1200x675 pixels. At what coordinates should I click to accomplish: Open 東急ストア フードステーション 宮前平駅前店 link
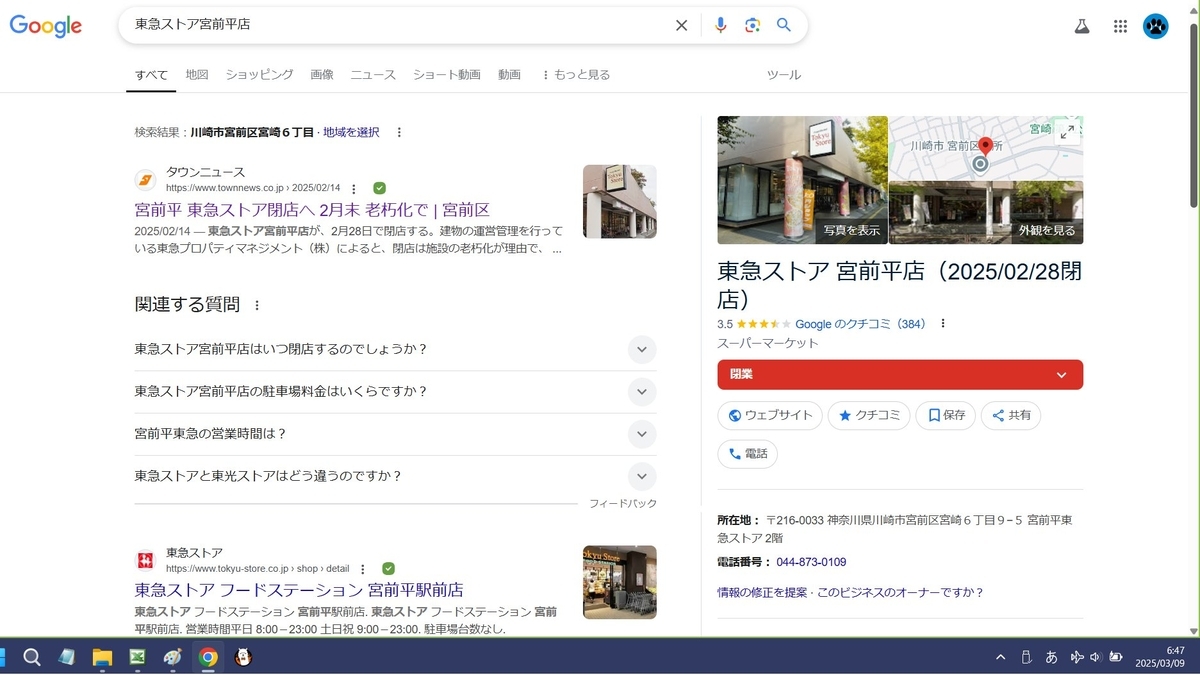299,590
